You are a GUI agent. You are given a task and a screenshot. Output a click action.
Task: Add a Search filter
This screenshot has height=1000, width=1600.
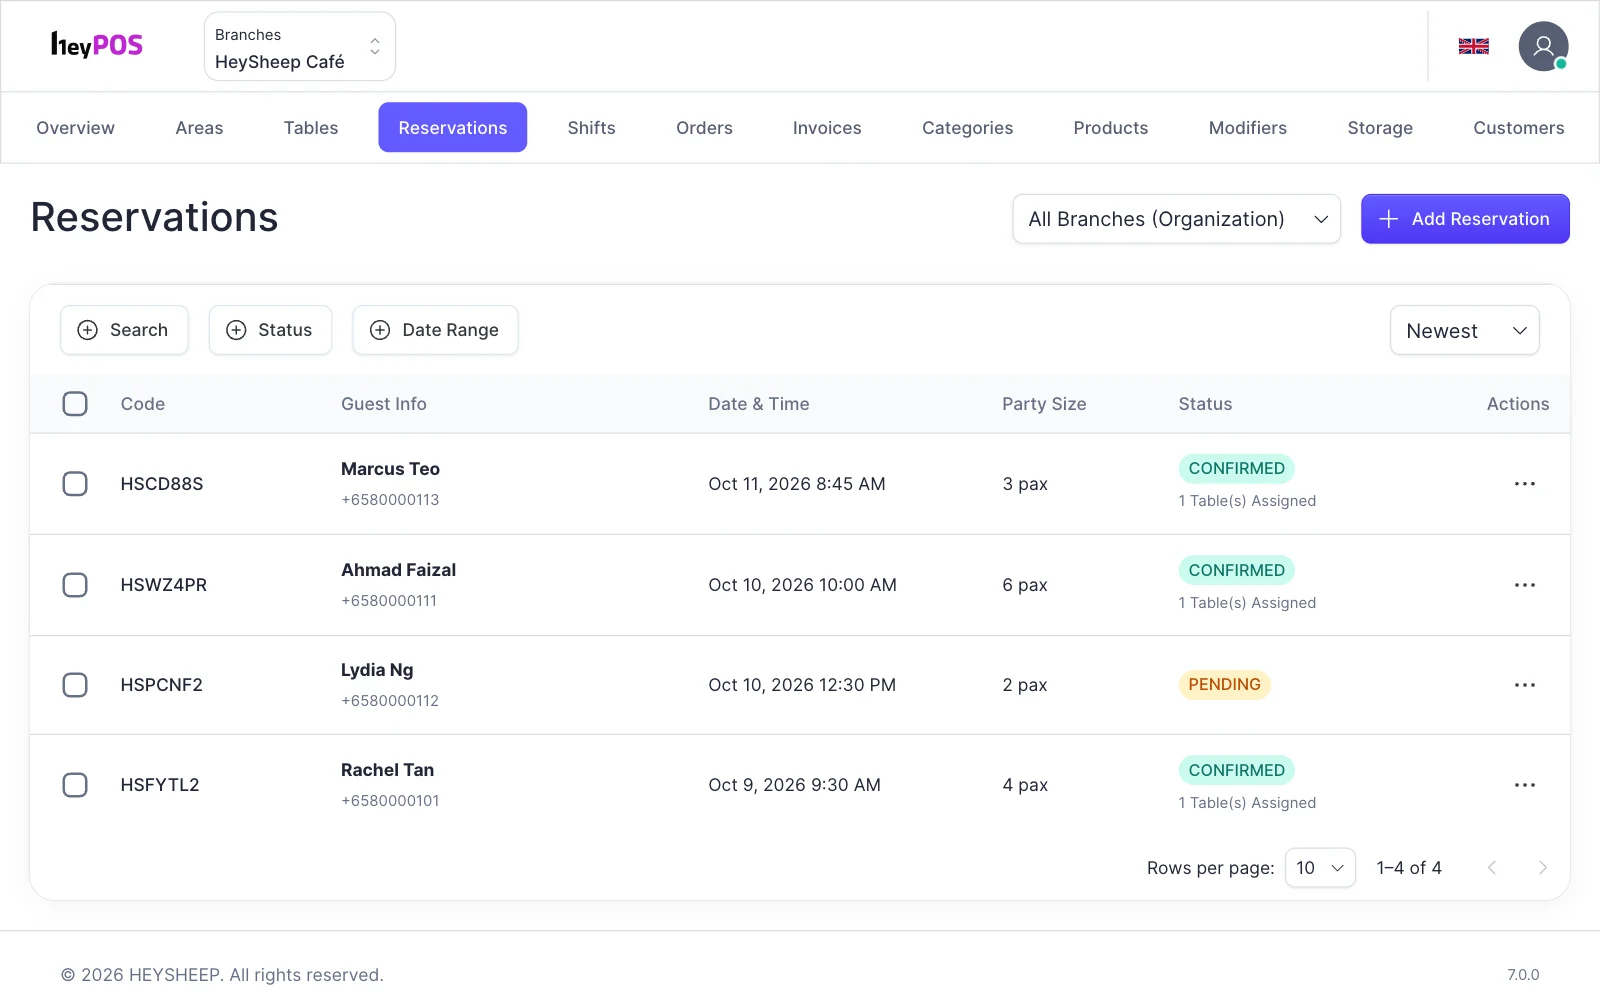click(124, 330)
